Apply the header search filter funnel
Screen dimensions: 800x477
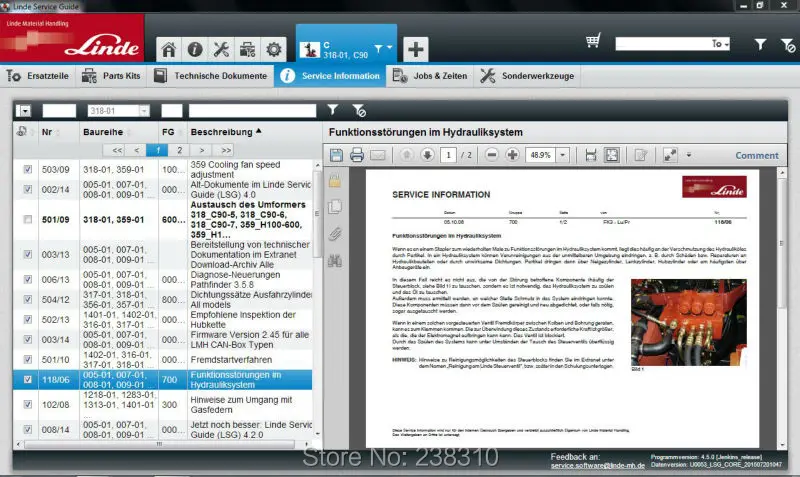click(x=760, y=44)
